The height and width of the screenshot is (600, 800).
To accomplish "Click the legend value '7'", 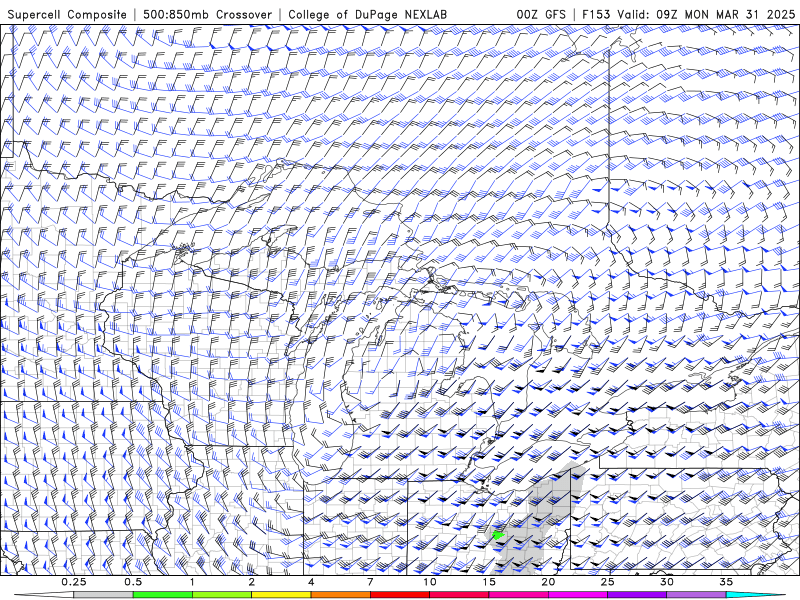I will point(370,582).
